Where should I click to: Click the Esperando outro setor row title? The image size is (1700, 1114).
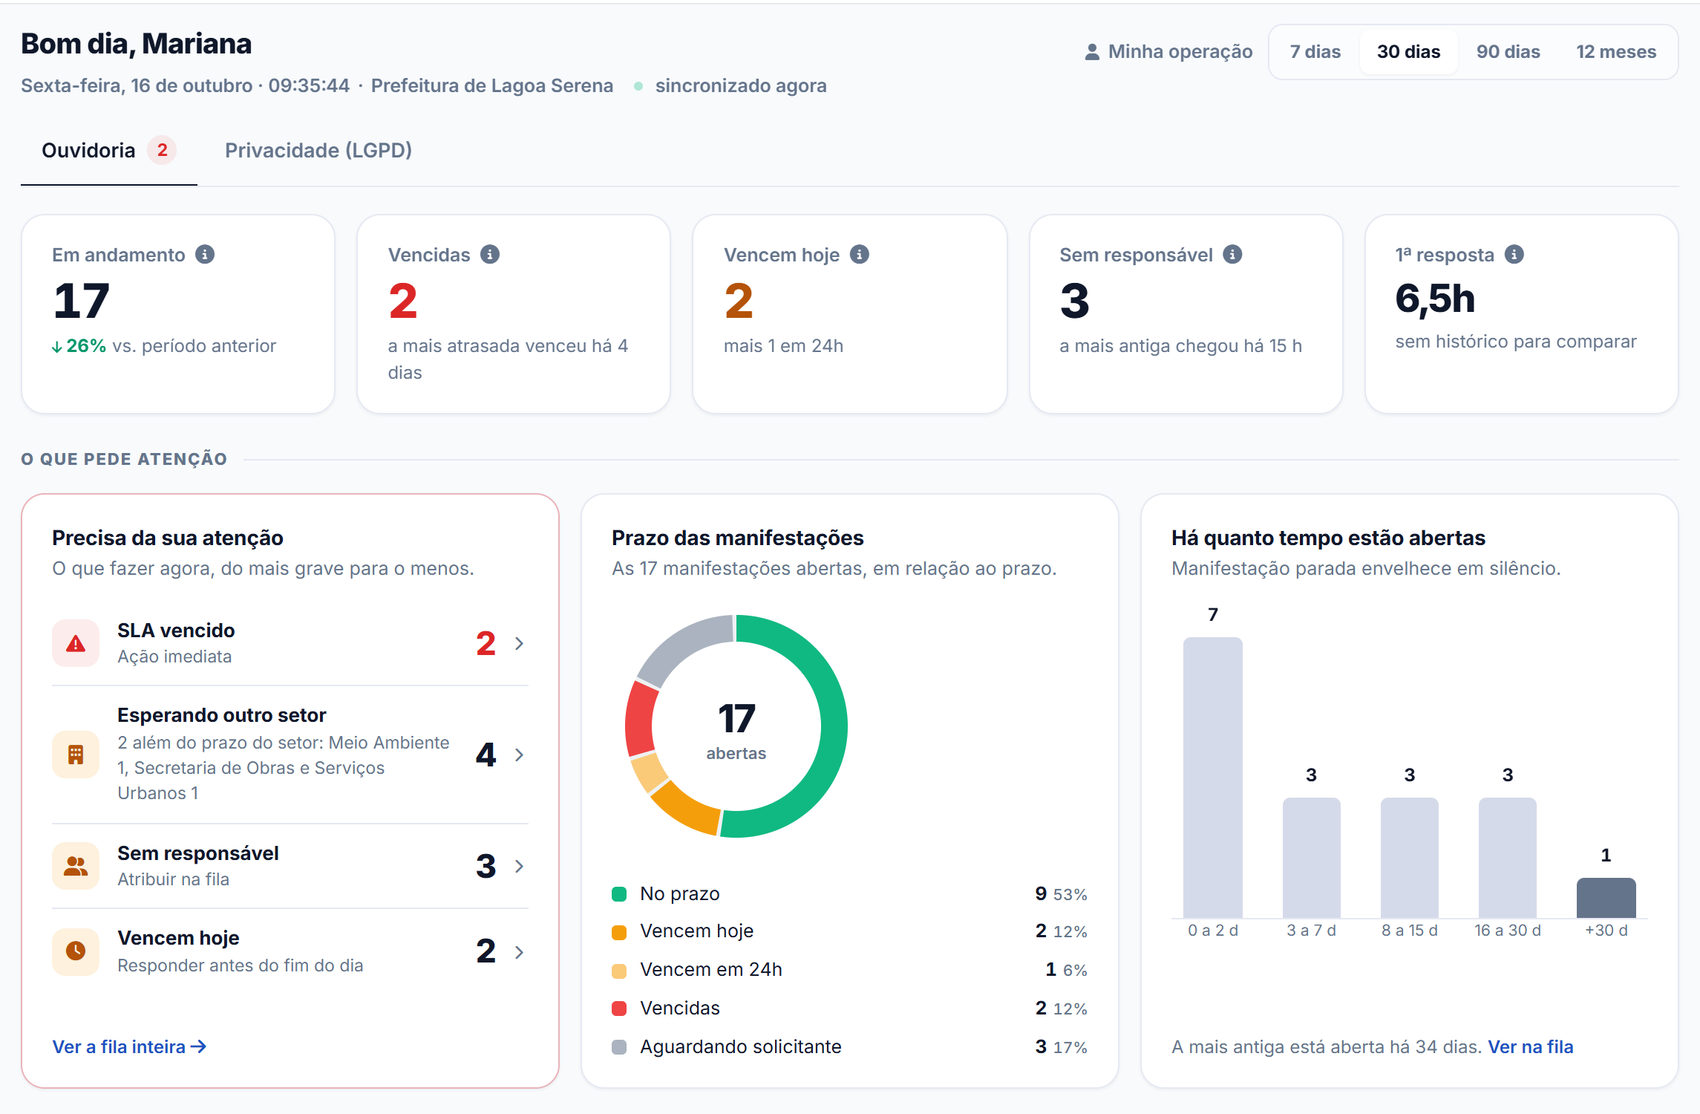(x=222, y=715)
